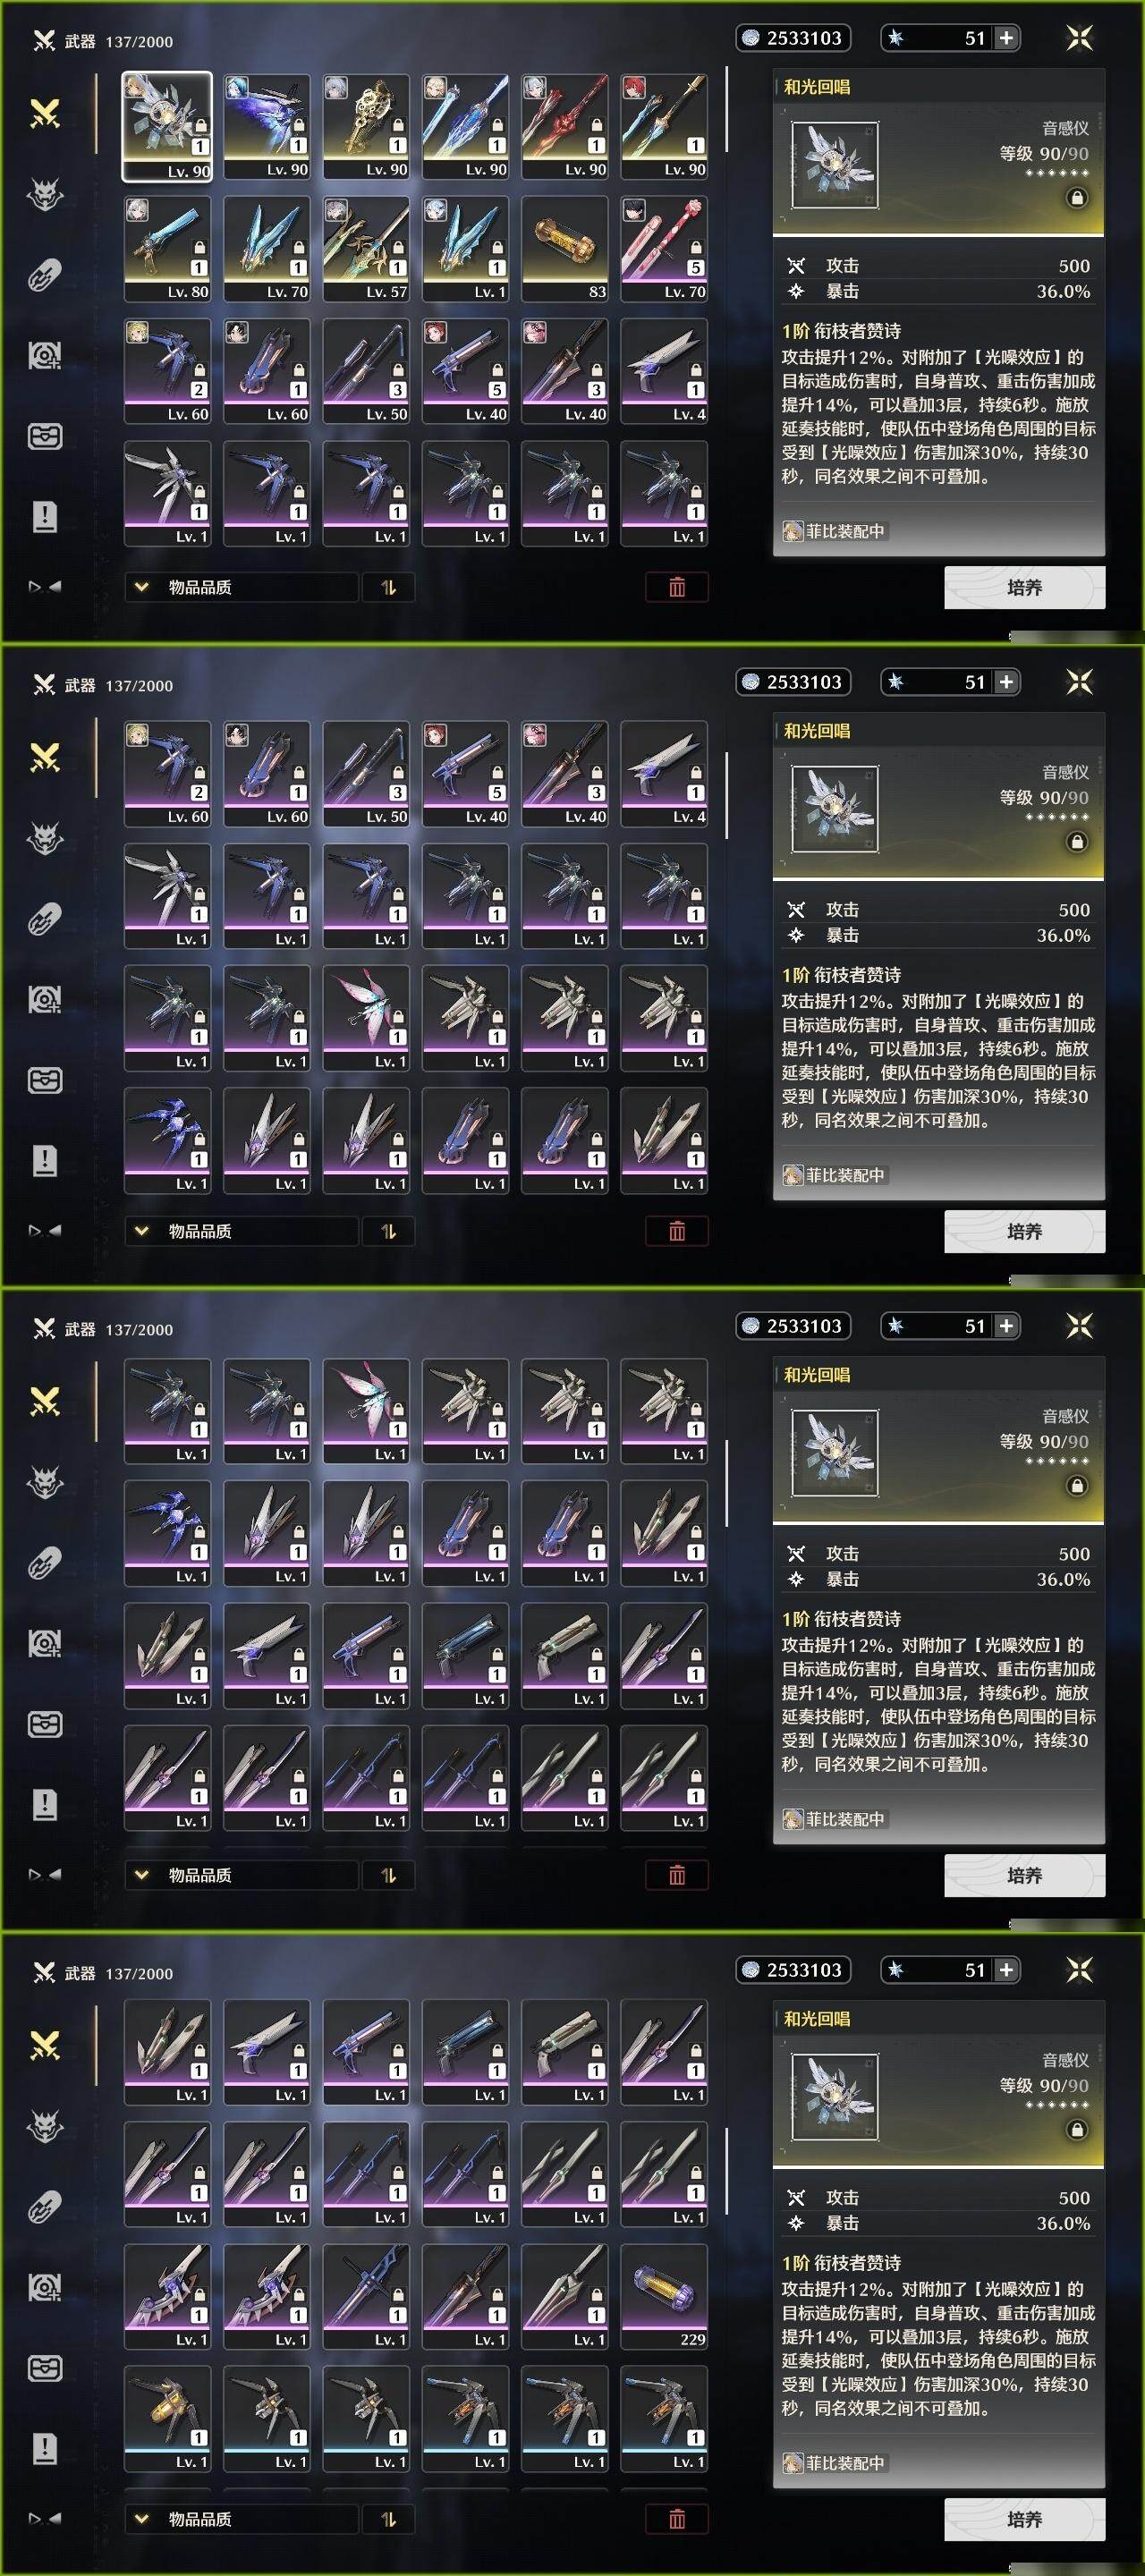Image resolution: width=1145 pixels, height=2576 pixels.
Task: Toggle the lock on the Lv. 80 sword thumbnail
Action: pos(199,248)
